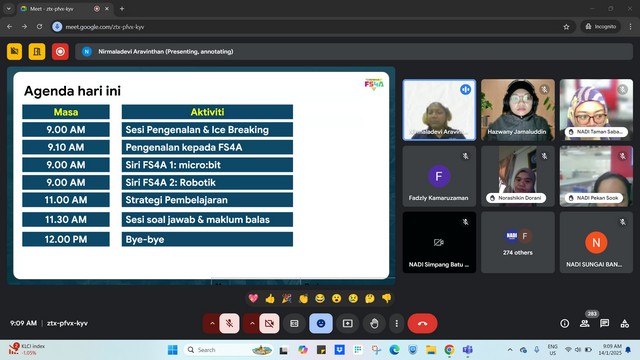Expand audio settings arrow beside microphone
Viewport: 640px width, 360px height.
[x=212, y=323]
